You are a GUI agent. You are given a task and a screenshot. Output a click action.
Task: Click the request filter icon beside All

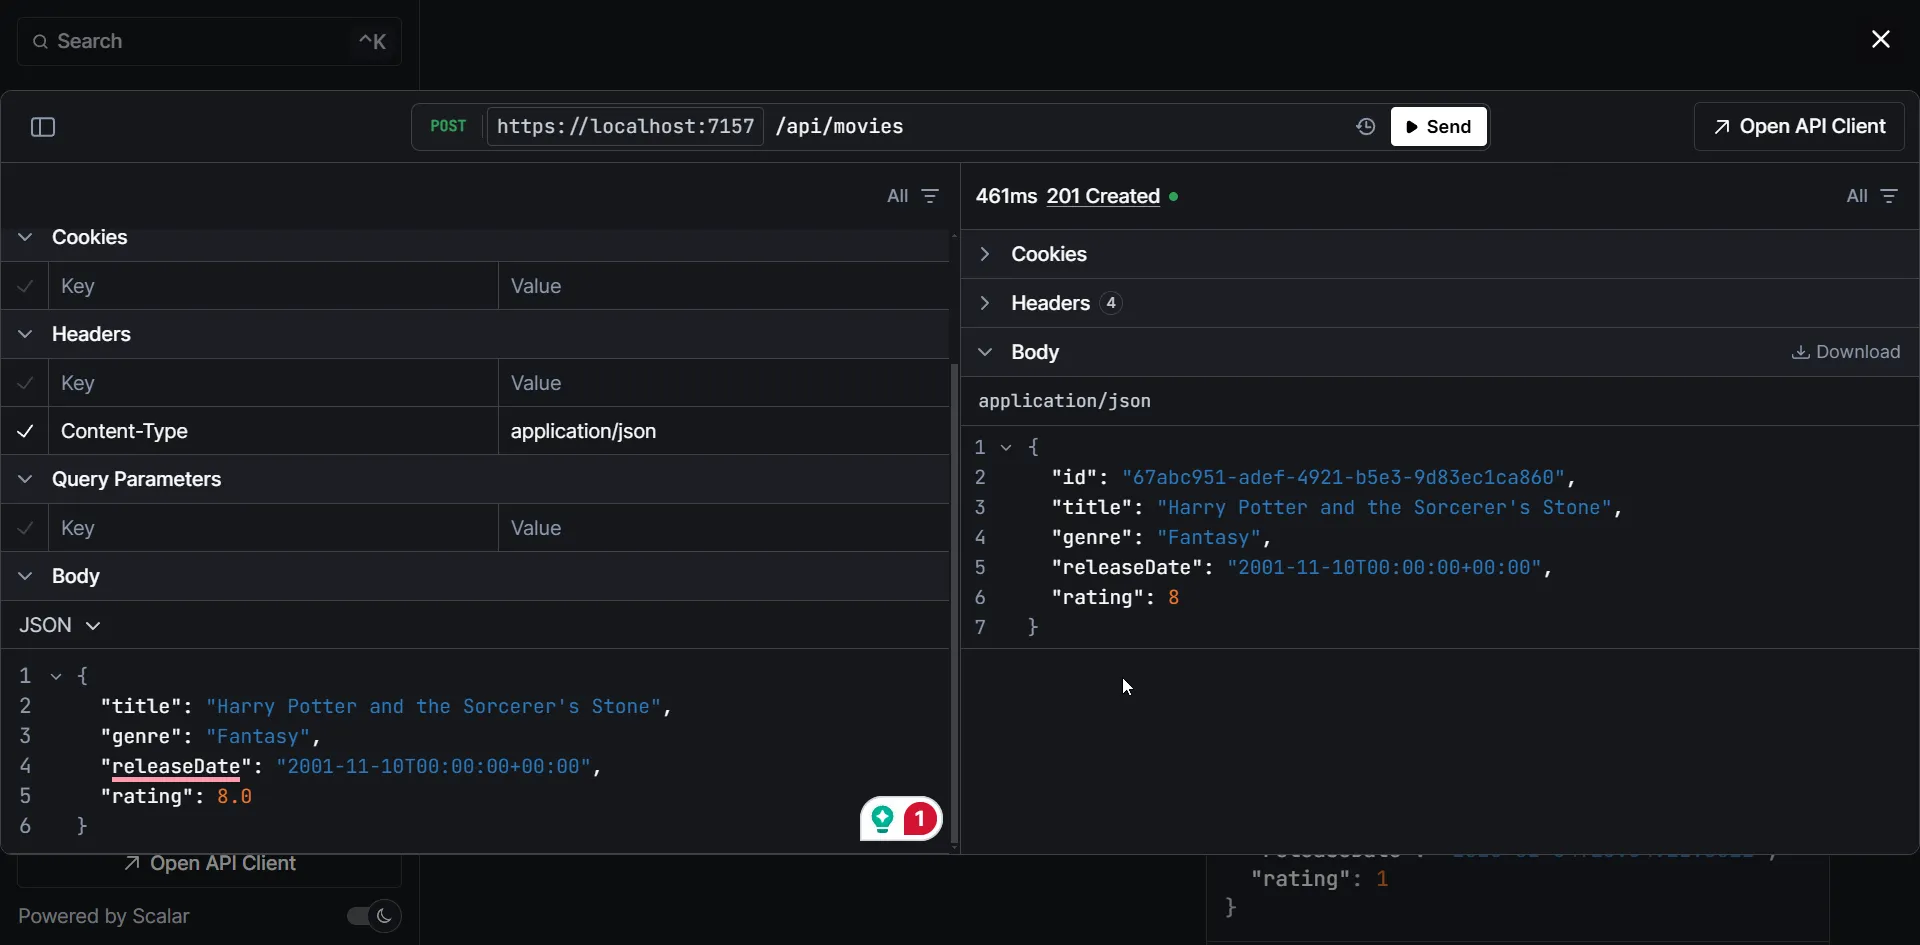[930, 196]
